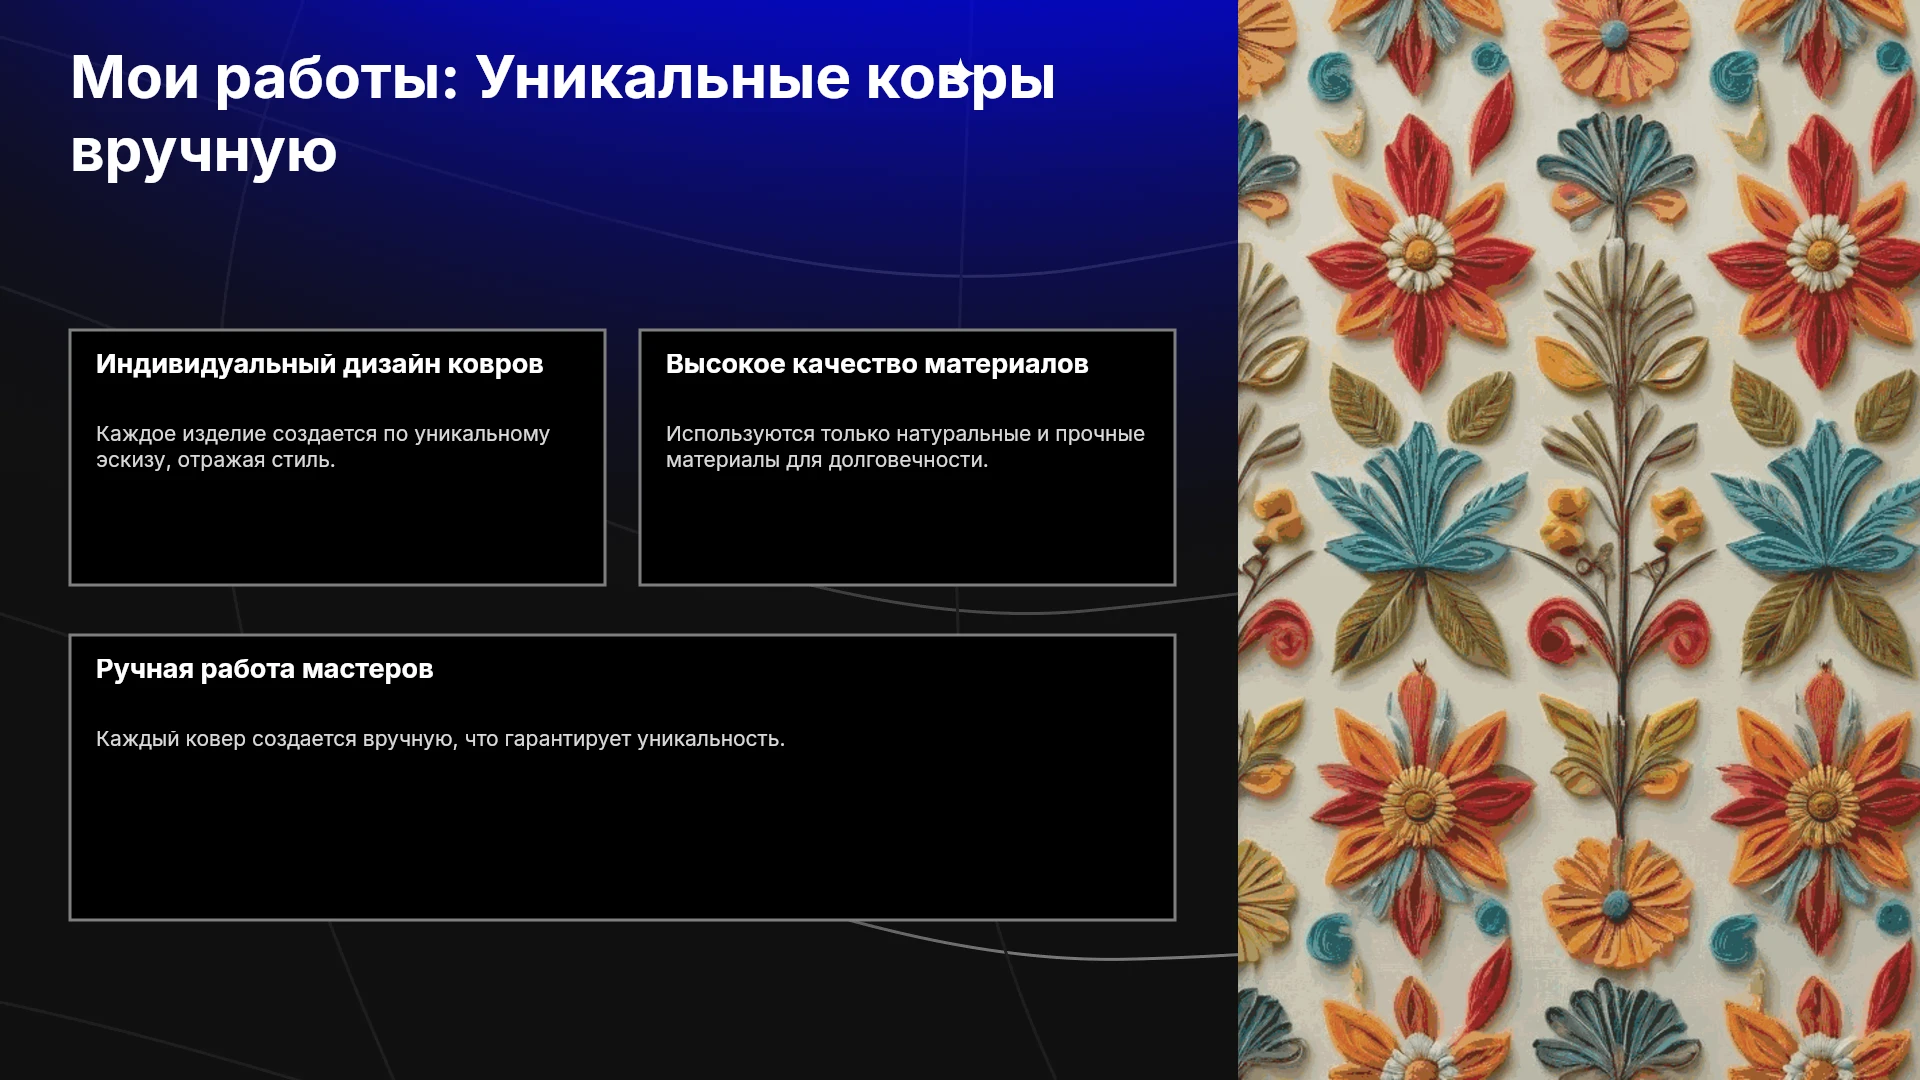Click the 'Ручная работа мастеров' heading
The height and width of the screenshot is (1080, 1920).
(x=264, y=669)
